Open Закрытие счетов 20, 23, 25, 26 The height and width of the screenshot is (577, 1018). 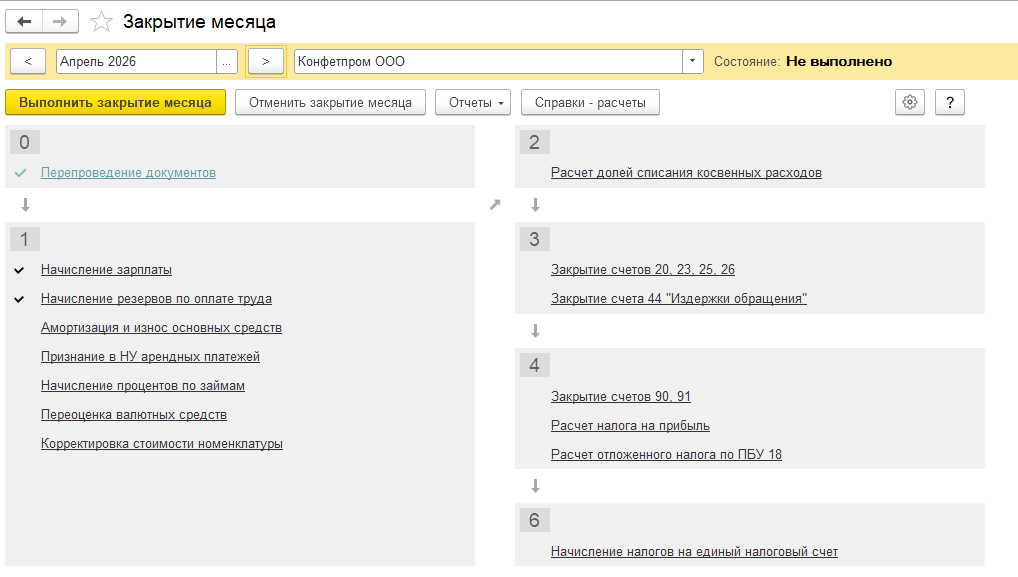click(x=643, y=270)
